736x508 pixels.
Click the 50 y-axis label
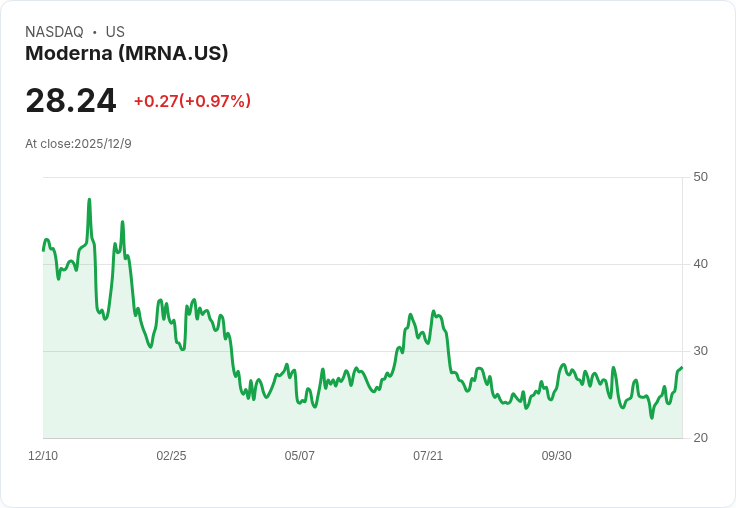point(700,177)
